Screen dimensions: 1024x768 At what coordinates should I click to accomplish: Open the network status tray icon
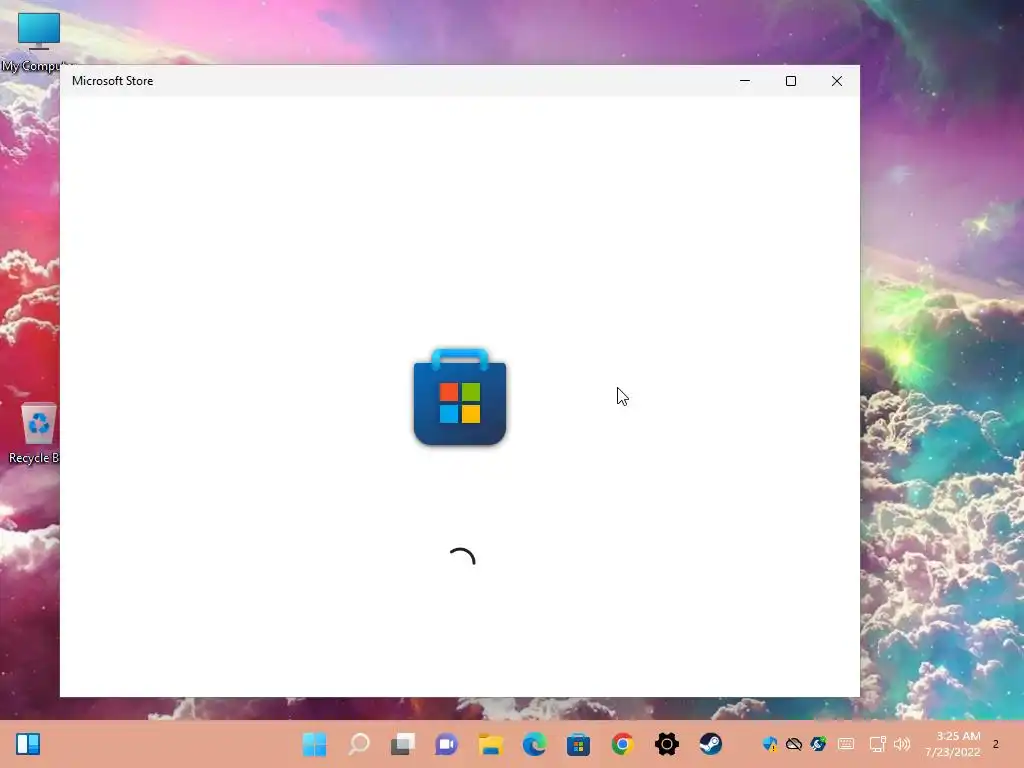pos(877,744)
